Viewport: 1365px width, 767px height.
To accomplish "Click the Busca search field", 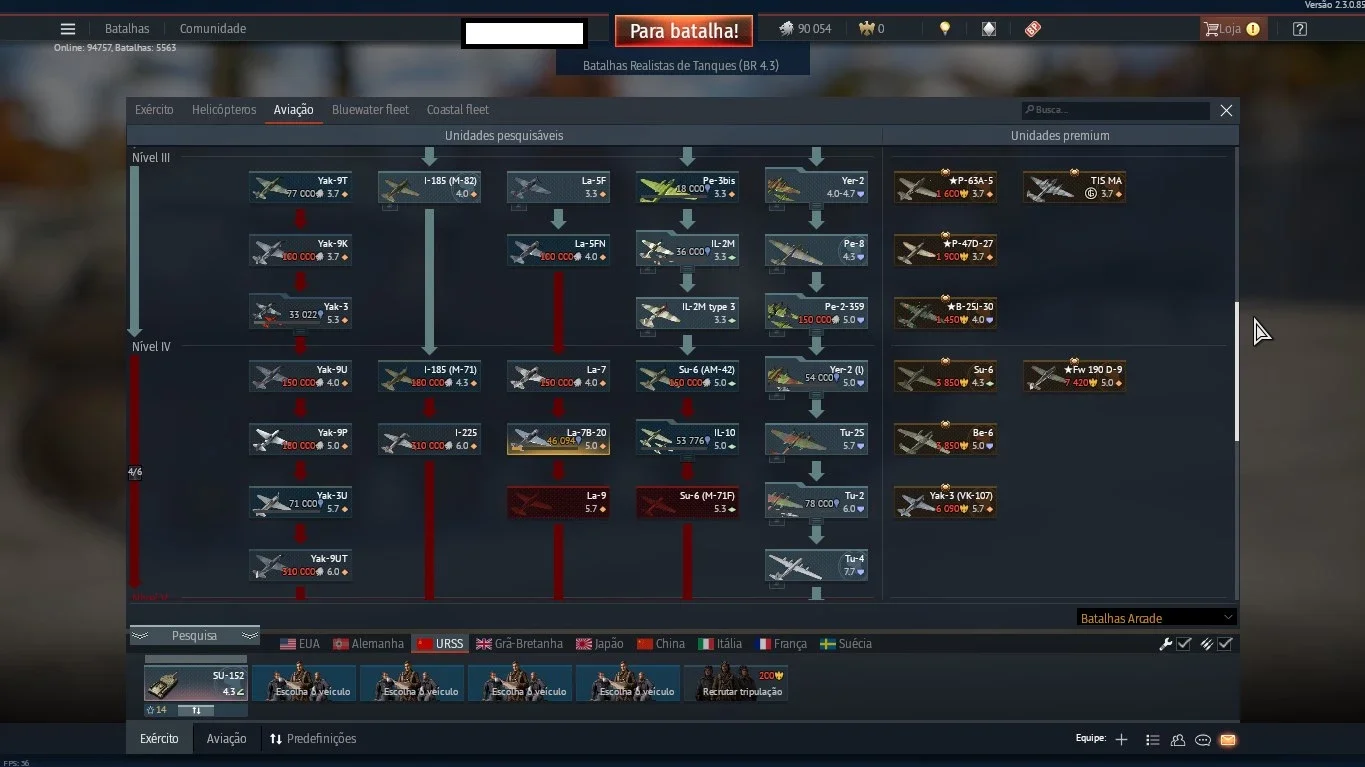I will [1115, 110].
